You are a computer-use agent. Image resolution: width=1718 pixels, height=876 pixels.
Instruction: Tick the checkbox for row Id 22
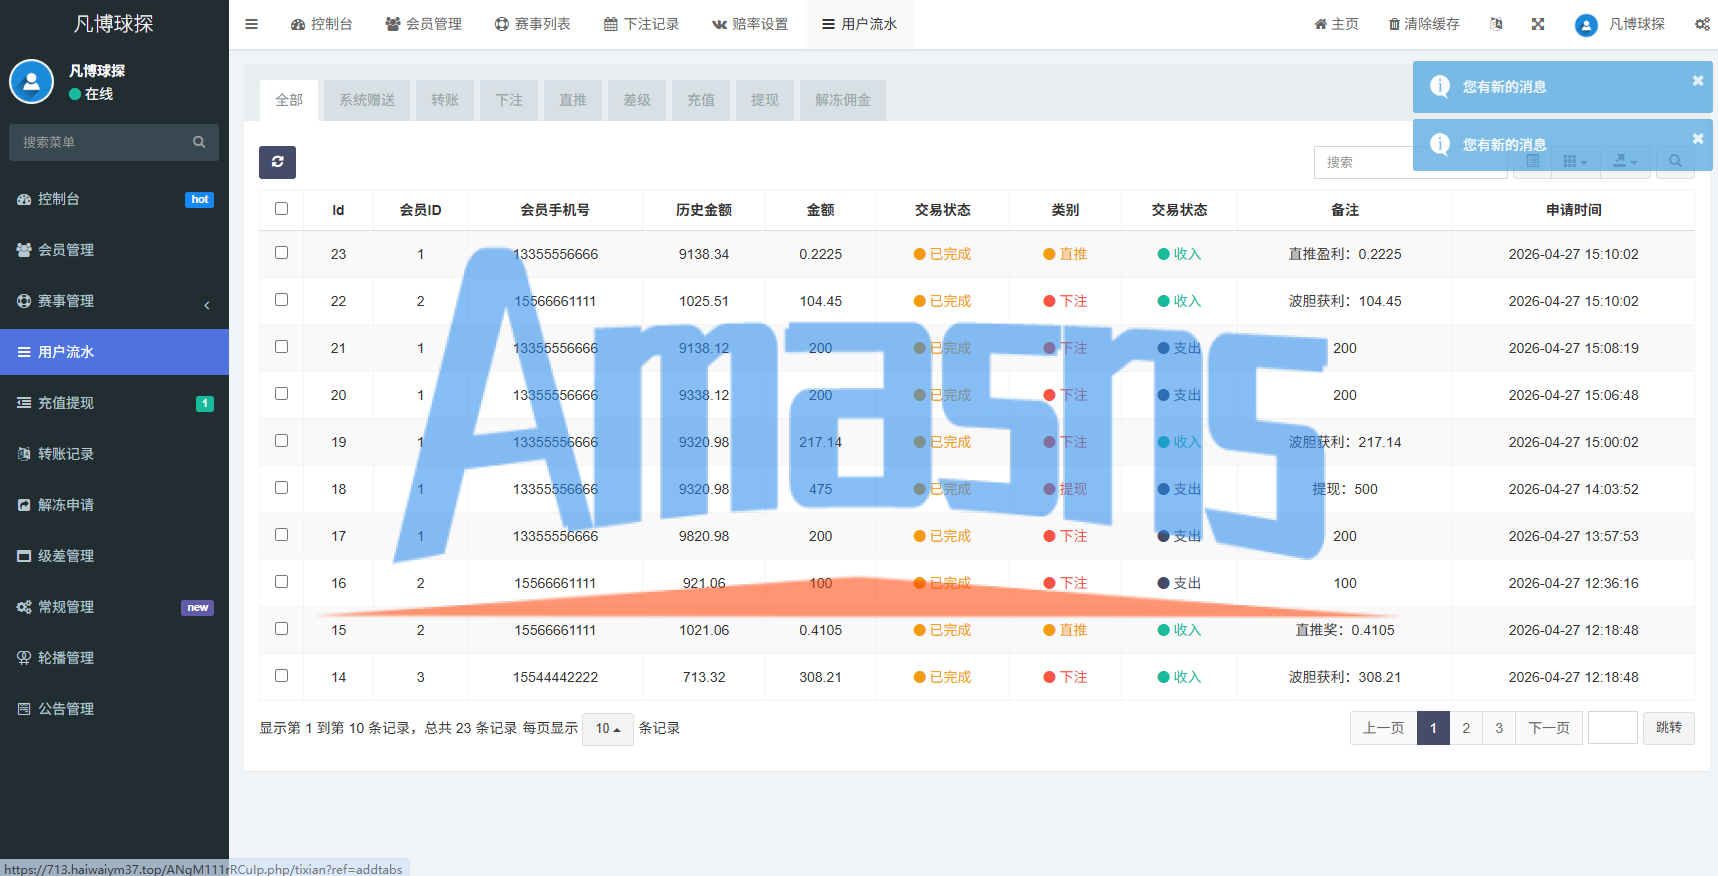point(281,300)
